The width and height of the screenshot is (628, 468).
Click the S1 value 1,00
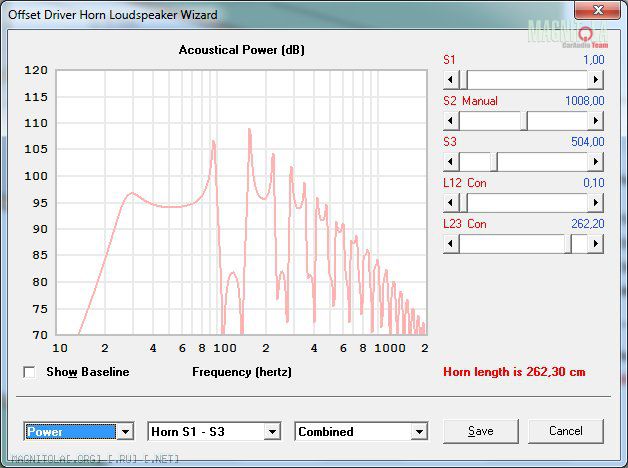[594, 60]
